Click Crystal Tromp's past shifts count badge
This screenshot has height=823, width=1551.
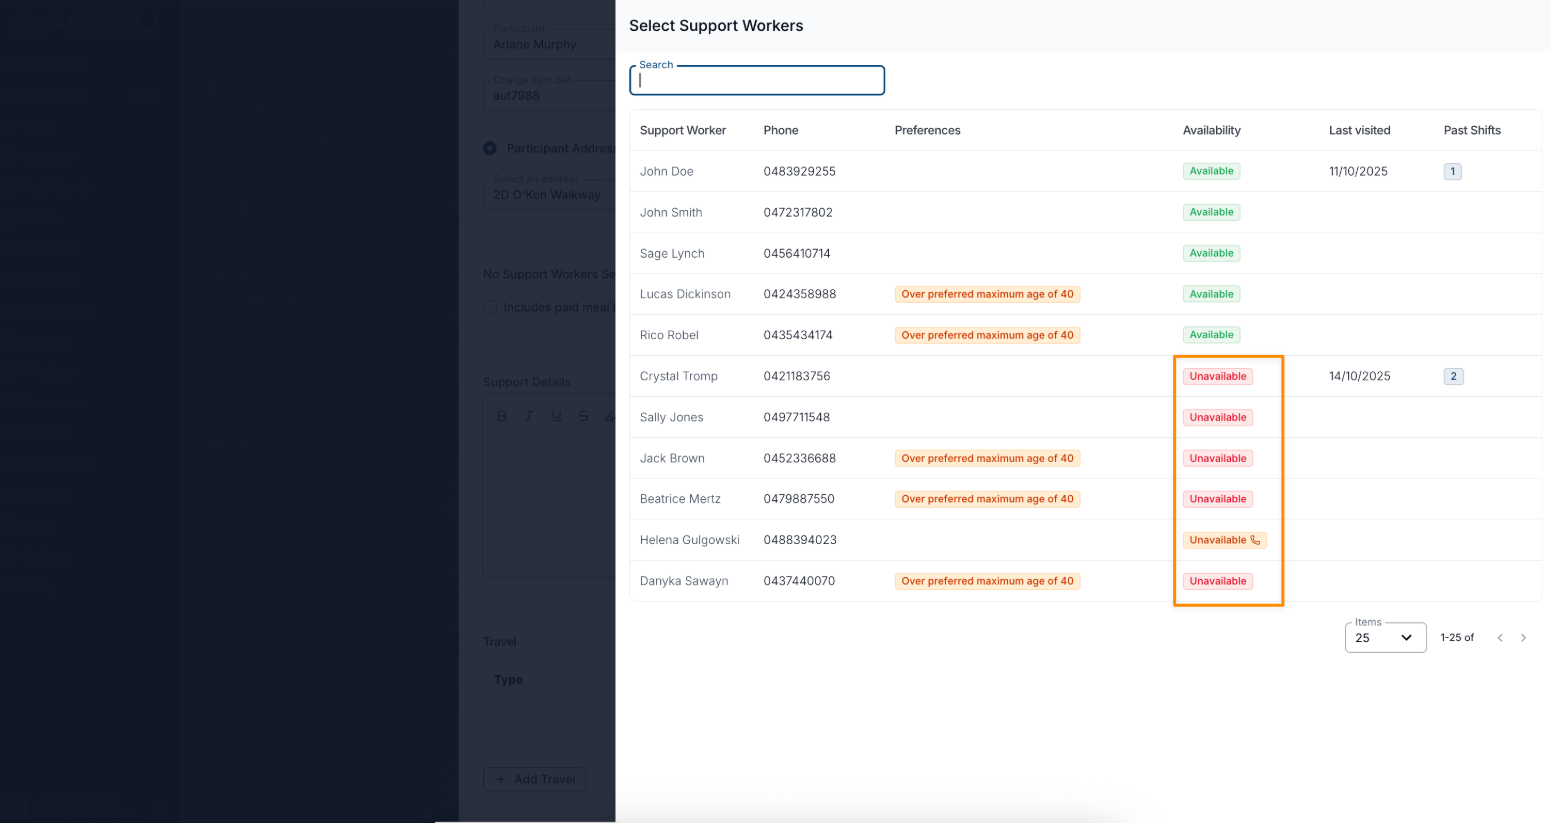1453,377
